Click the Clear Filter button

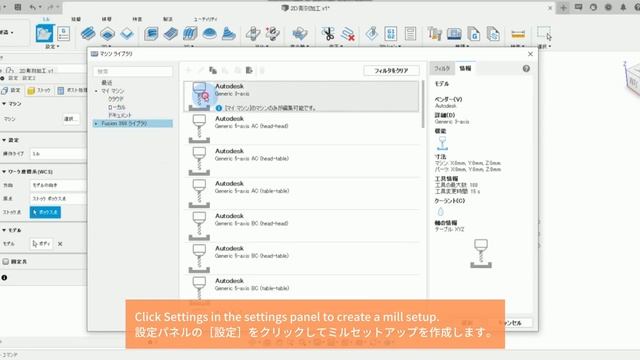(x=391, y=71)
